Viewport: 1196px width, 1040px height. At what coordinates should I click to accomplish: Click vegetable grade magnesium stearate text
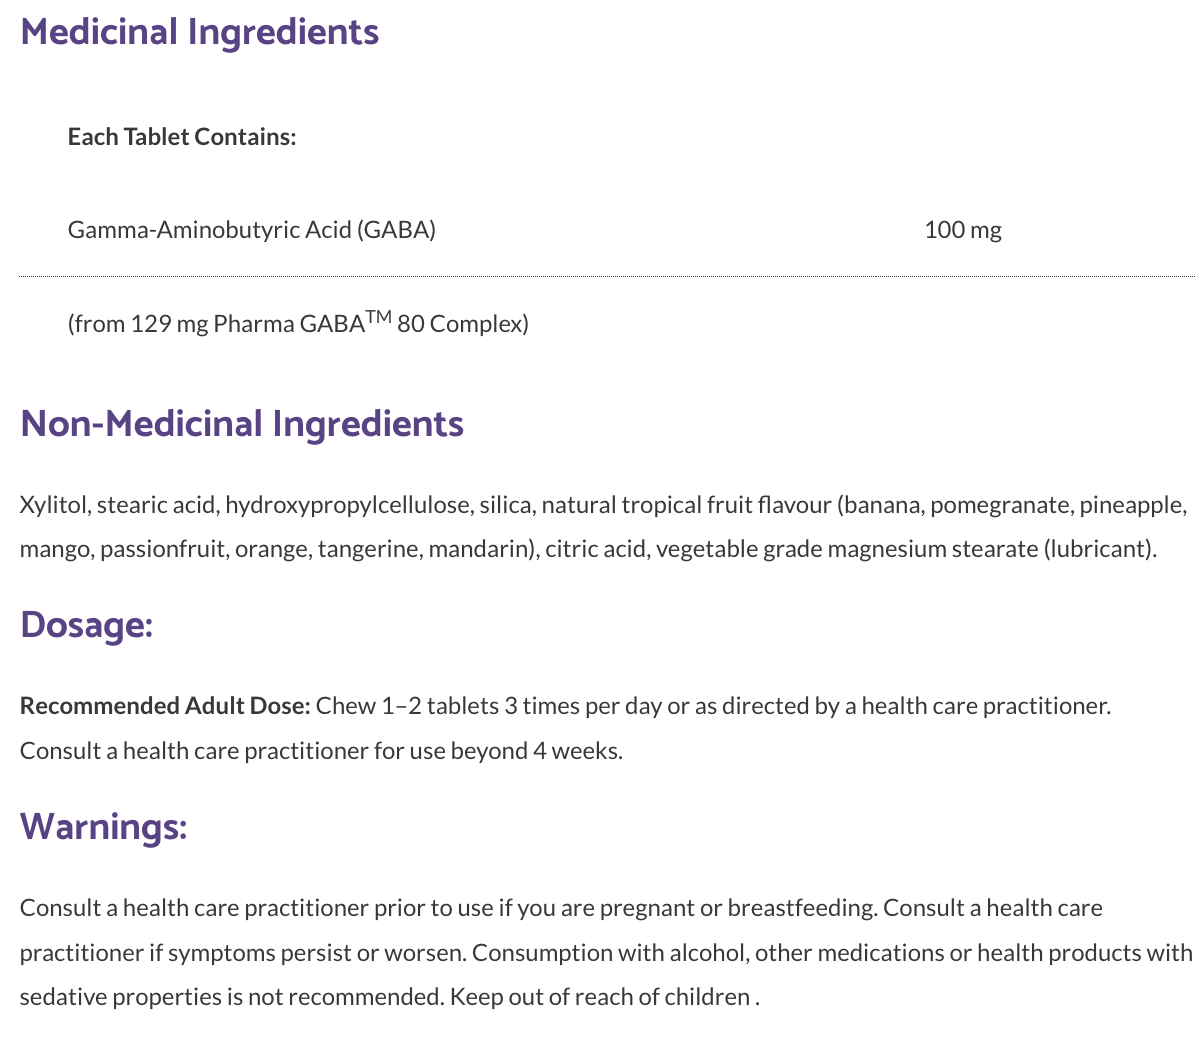coord(847,549)
